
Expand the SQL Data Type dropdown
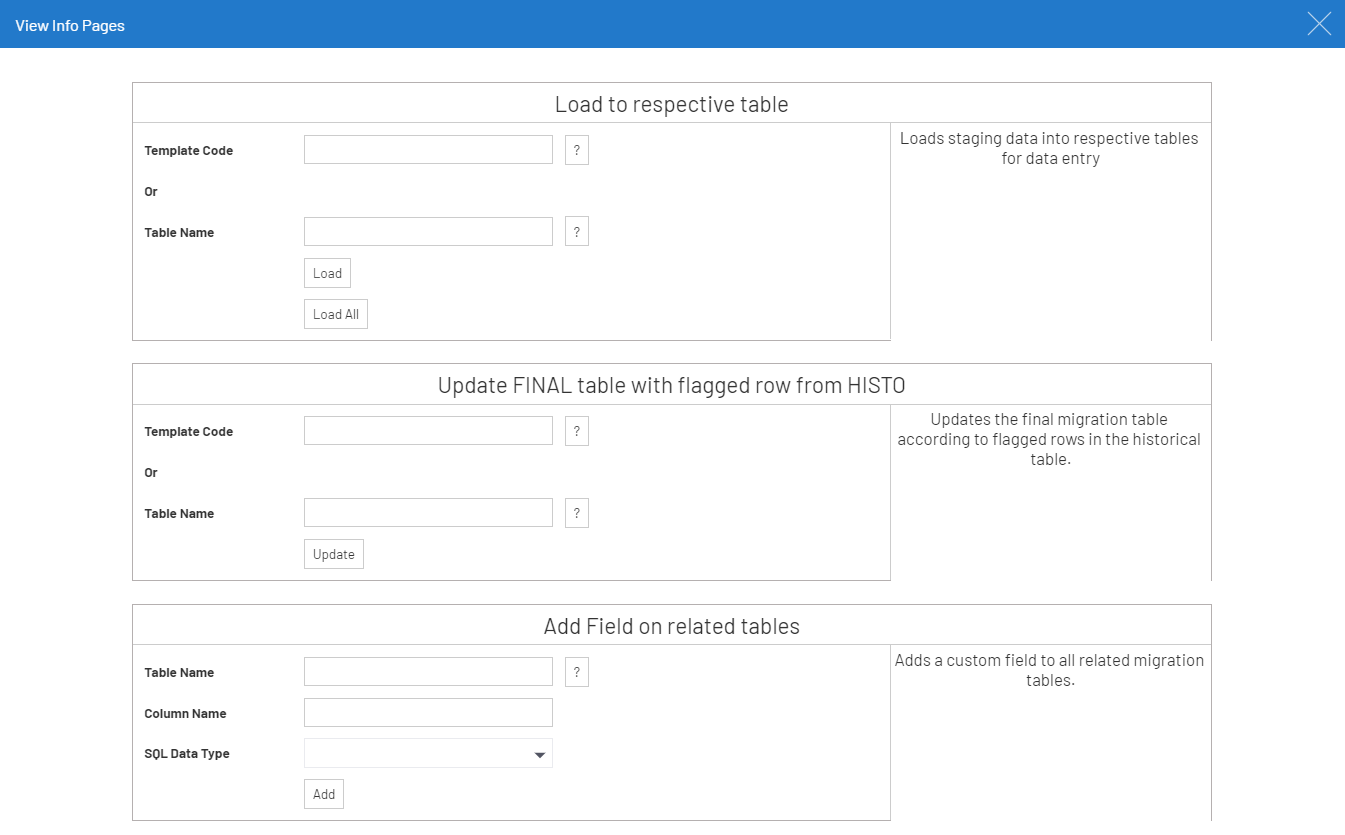coord(428,754)
